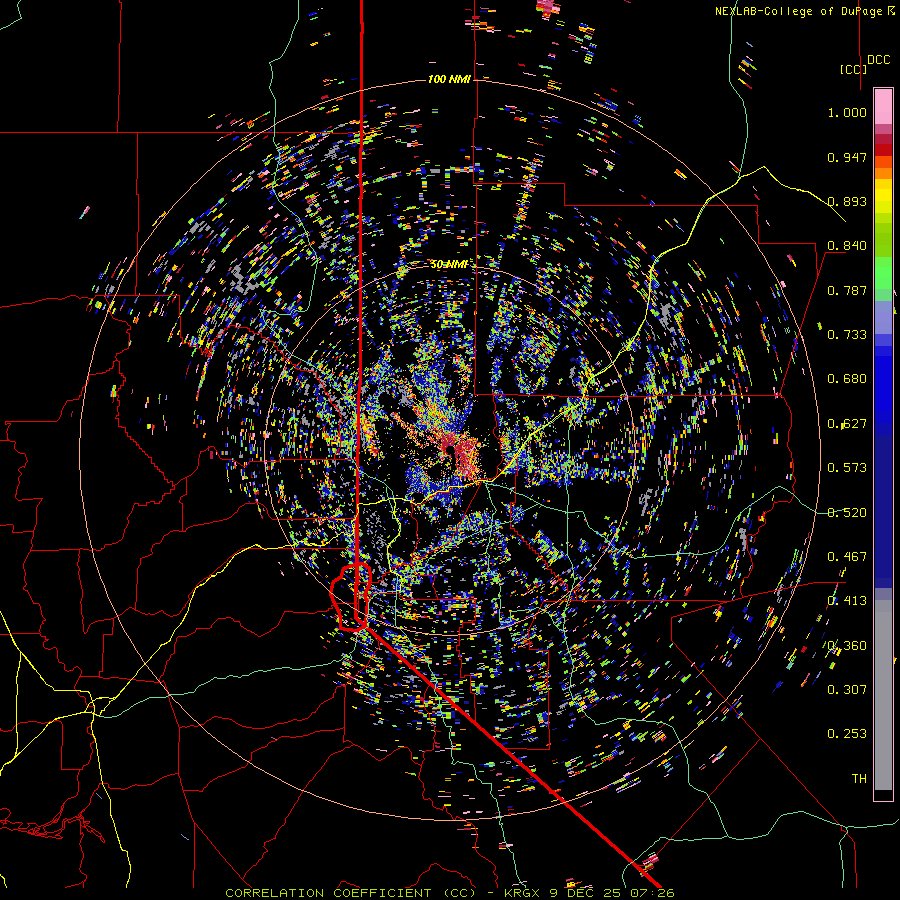Click the 0.307 scale value
Viewport: 900px width, 900px height.
tap(847, 690)
